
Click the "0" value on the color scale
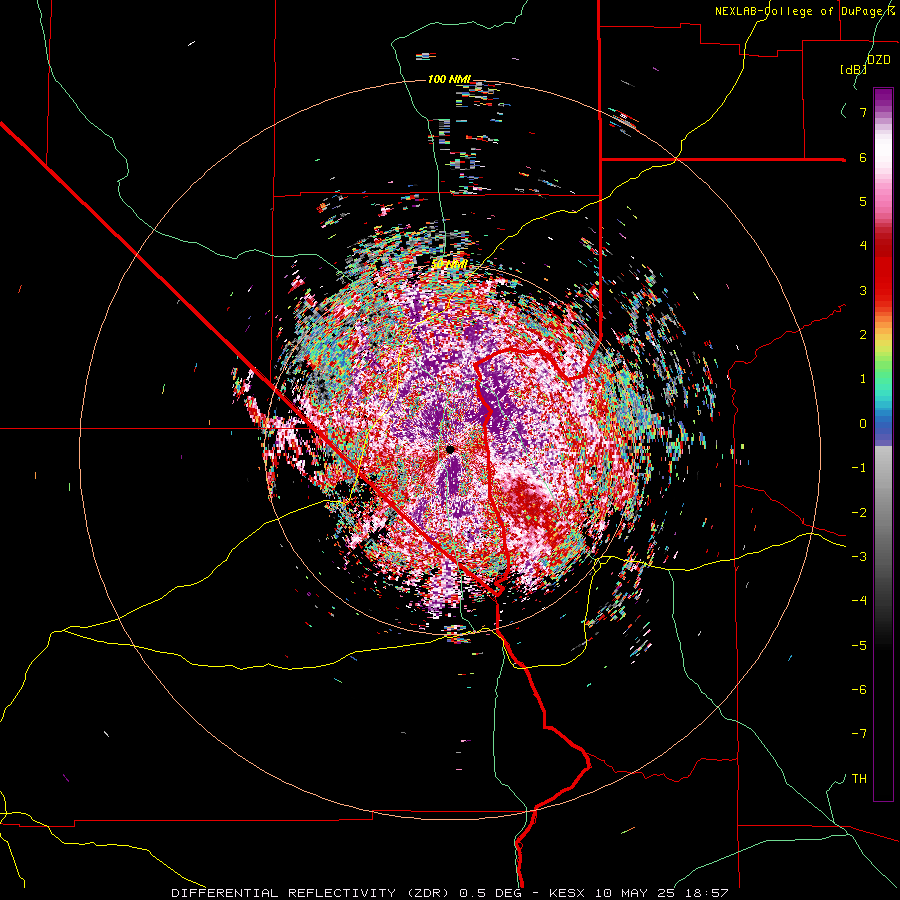863,424
